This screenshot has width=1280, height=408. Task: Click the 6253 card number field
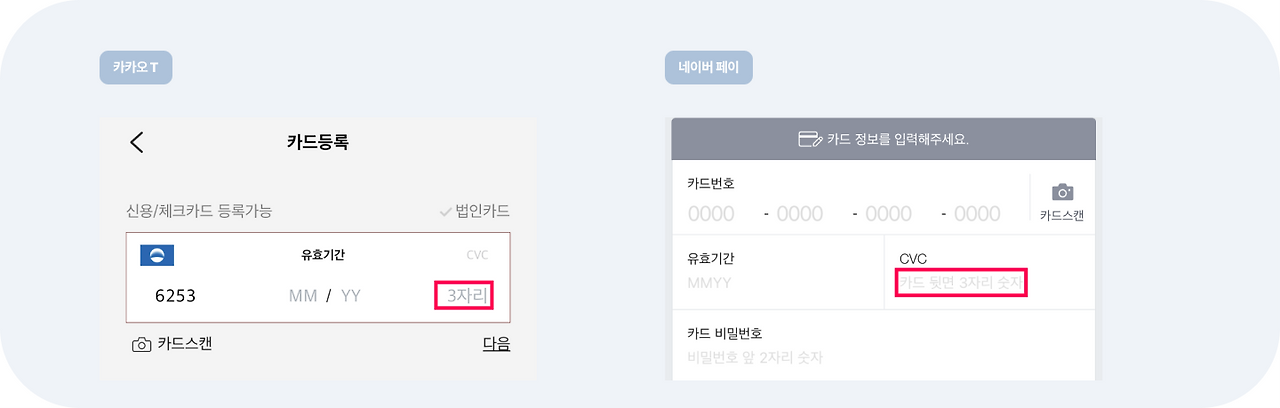(x=175, y=296)
